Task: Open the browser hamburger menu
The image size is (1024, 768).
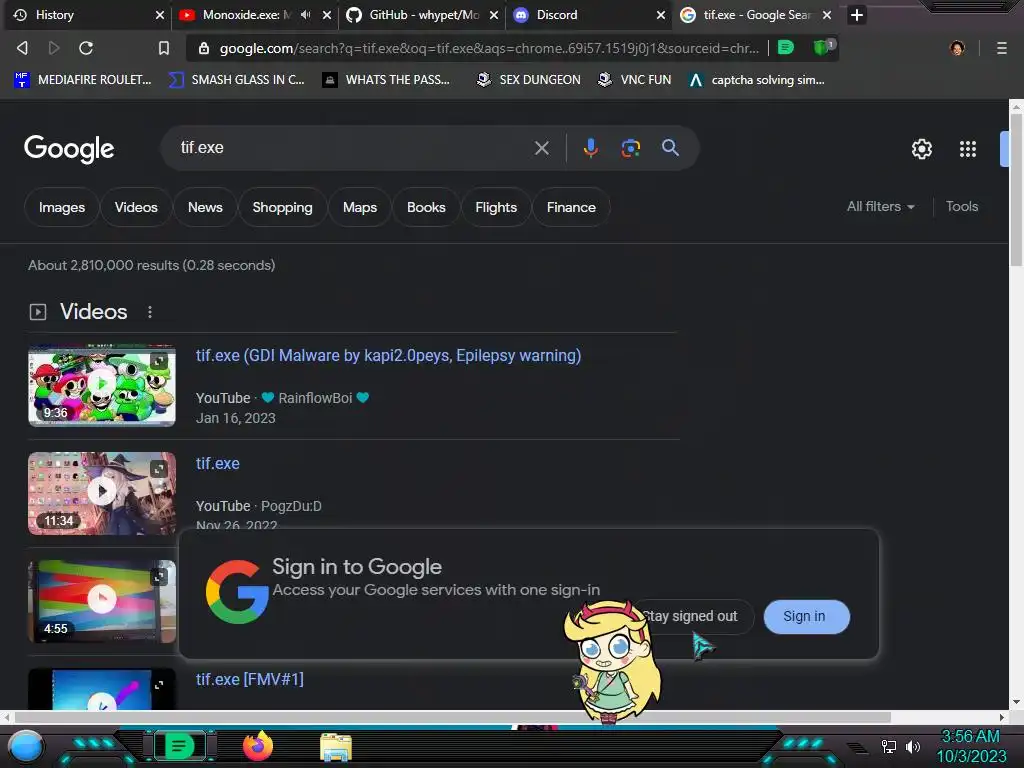Action: click(1001, 48)
